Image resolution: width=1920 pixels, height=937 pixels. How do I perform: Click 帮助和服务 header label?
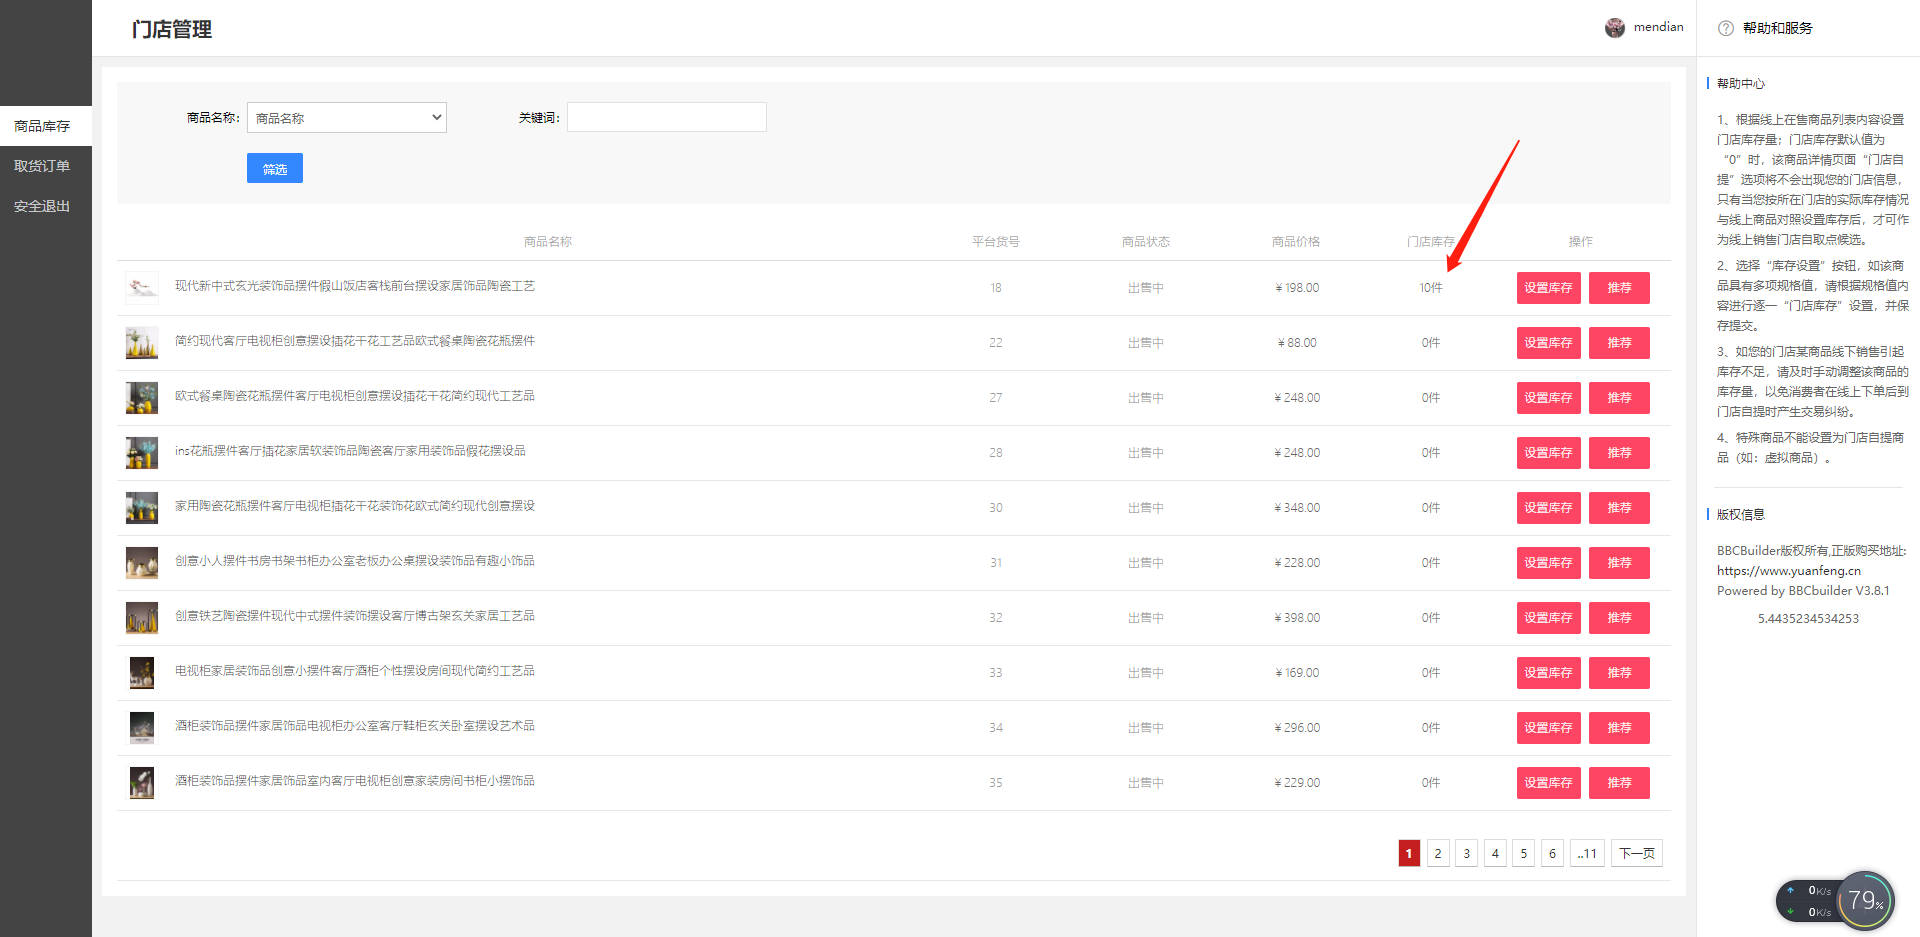[x=1777, y=28]
